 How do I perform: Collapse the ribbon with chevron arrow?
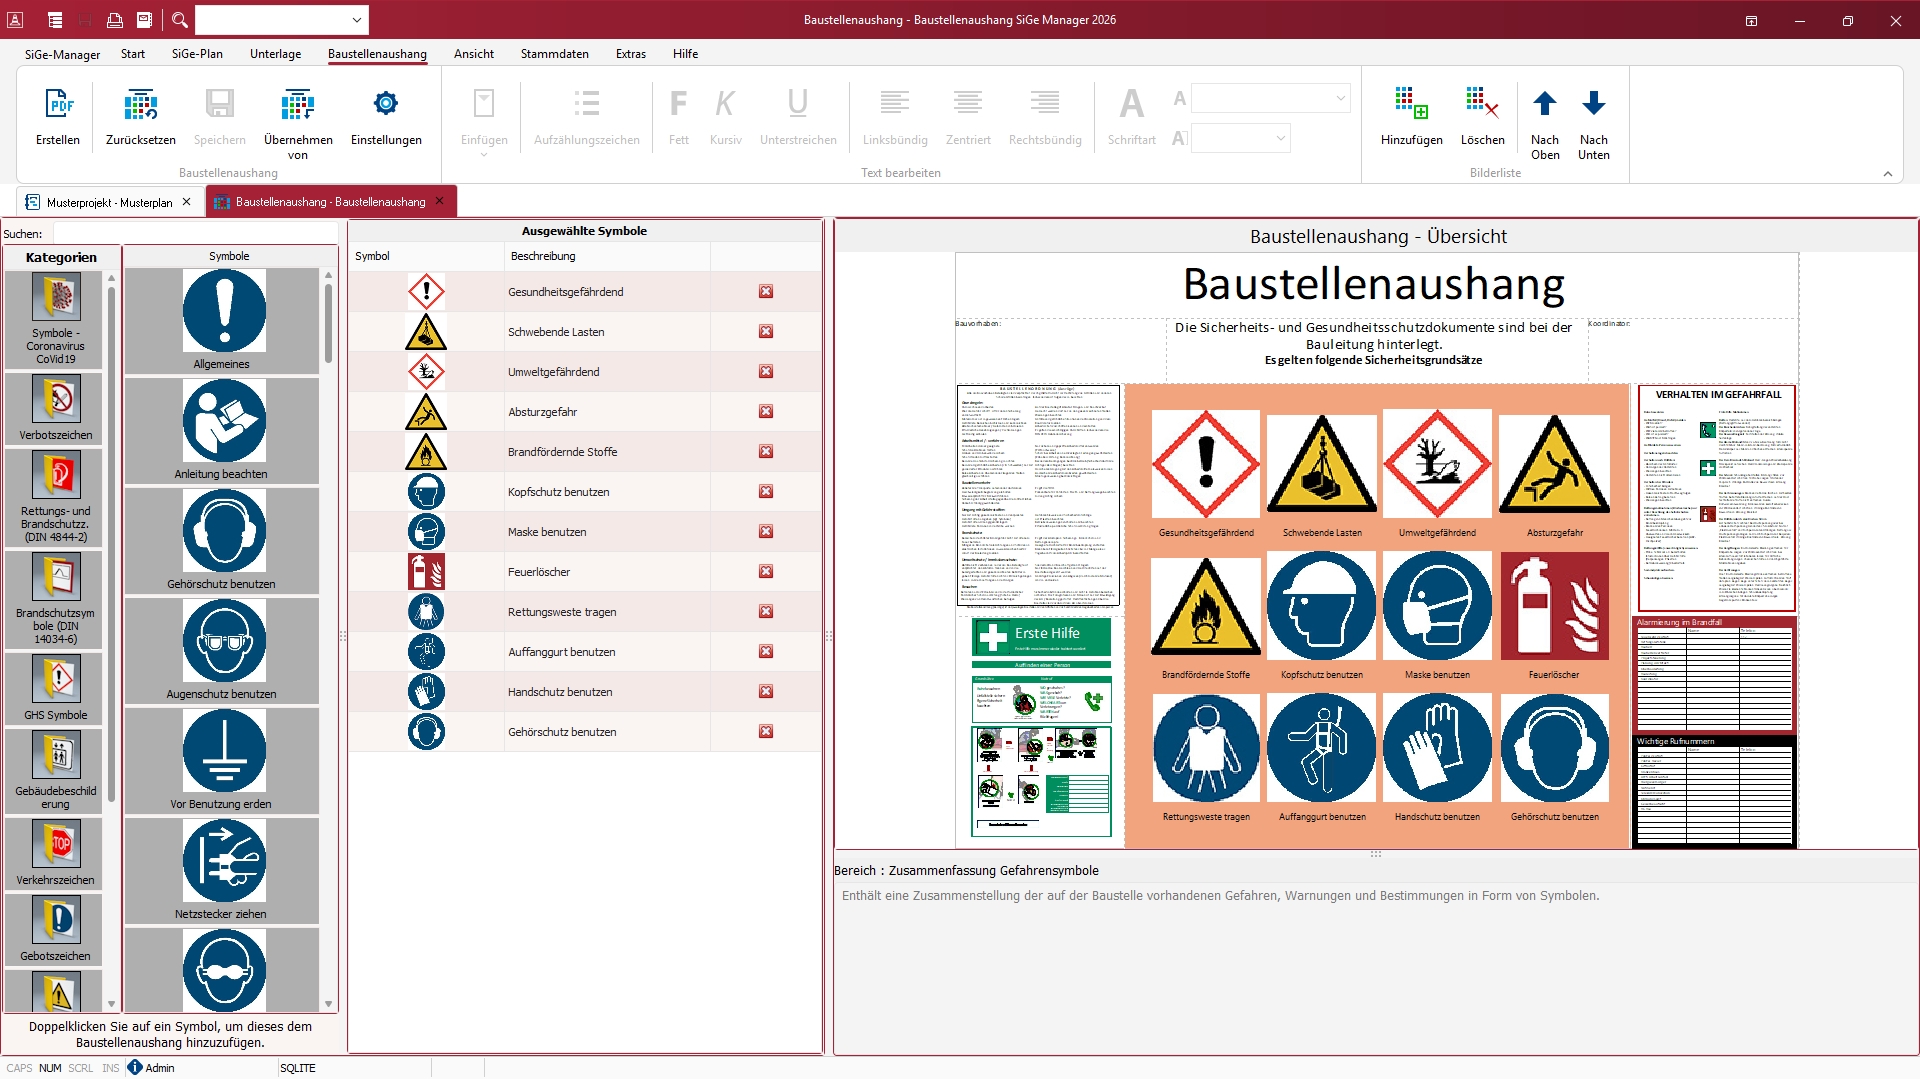1888,174
